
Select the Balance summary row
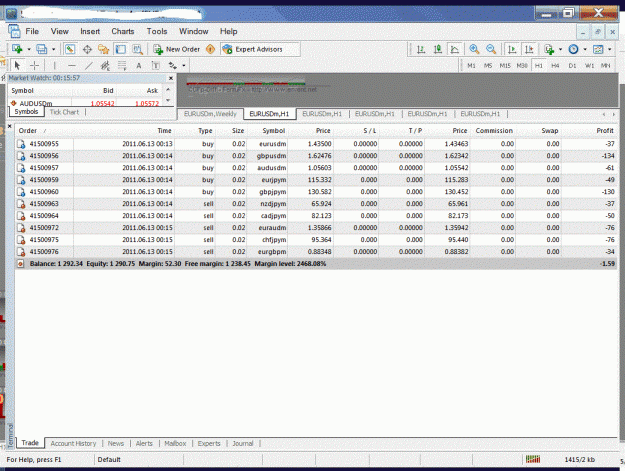coord(316,264)
